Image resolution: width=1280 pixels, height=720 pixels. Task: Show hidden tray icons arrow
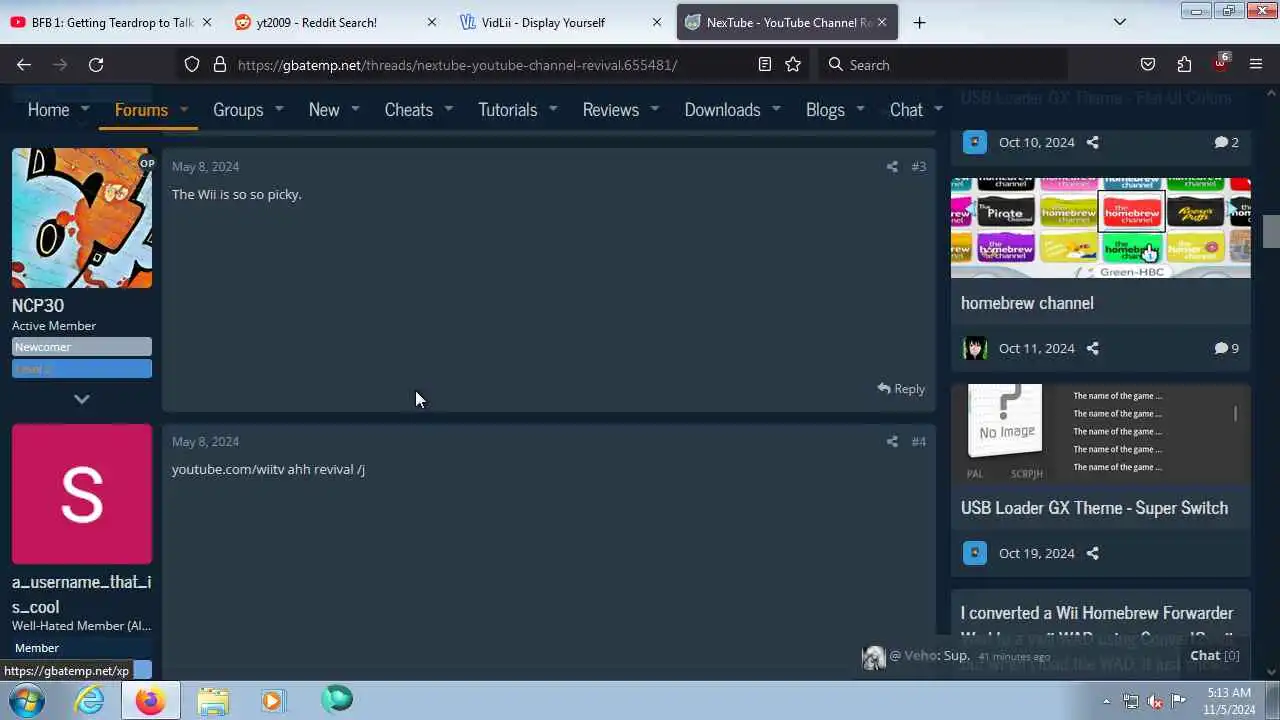pos(1106,701)
